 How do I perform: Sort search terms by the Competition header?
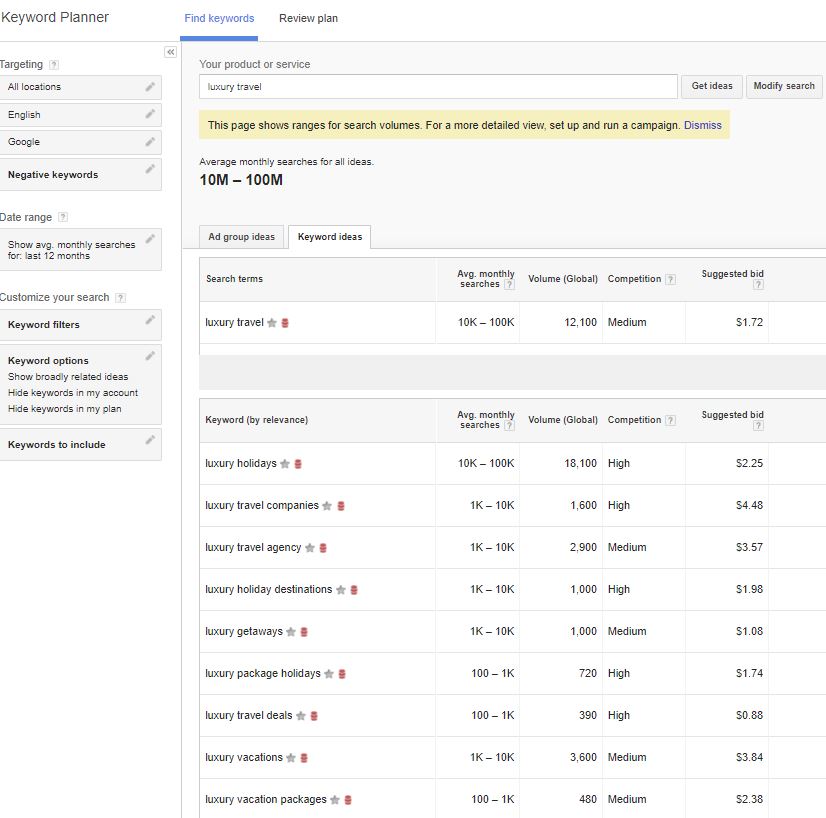[634, 279]
